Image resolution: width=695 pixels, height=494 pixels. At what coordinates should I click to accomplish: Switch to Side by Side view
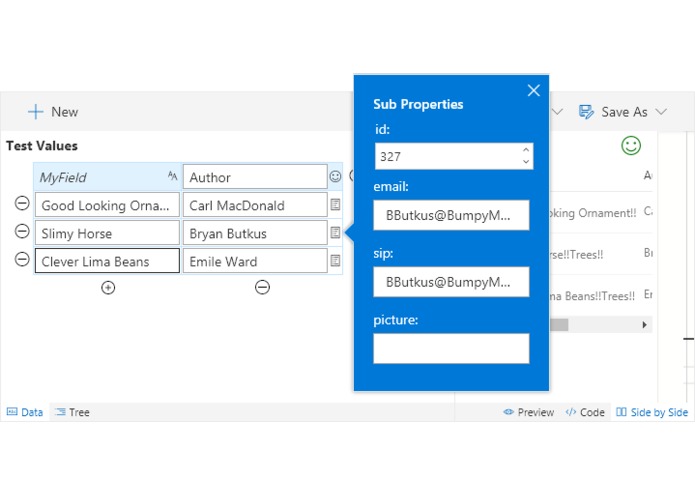[x=652, y=412]
